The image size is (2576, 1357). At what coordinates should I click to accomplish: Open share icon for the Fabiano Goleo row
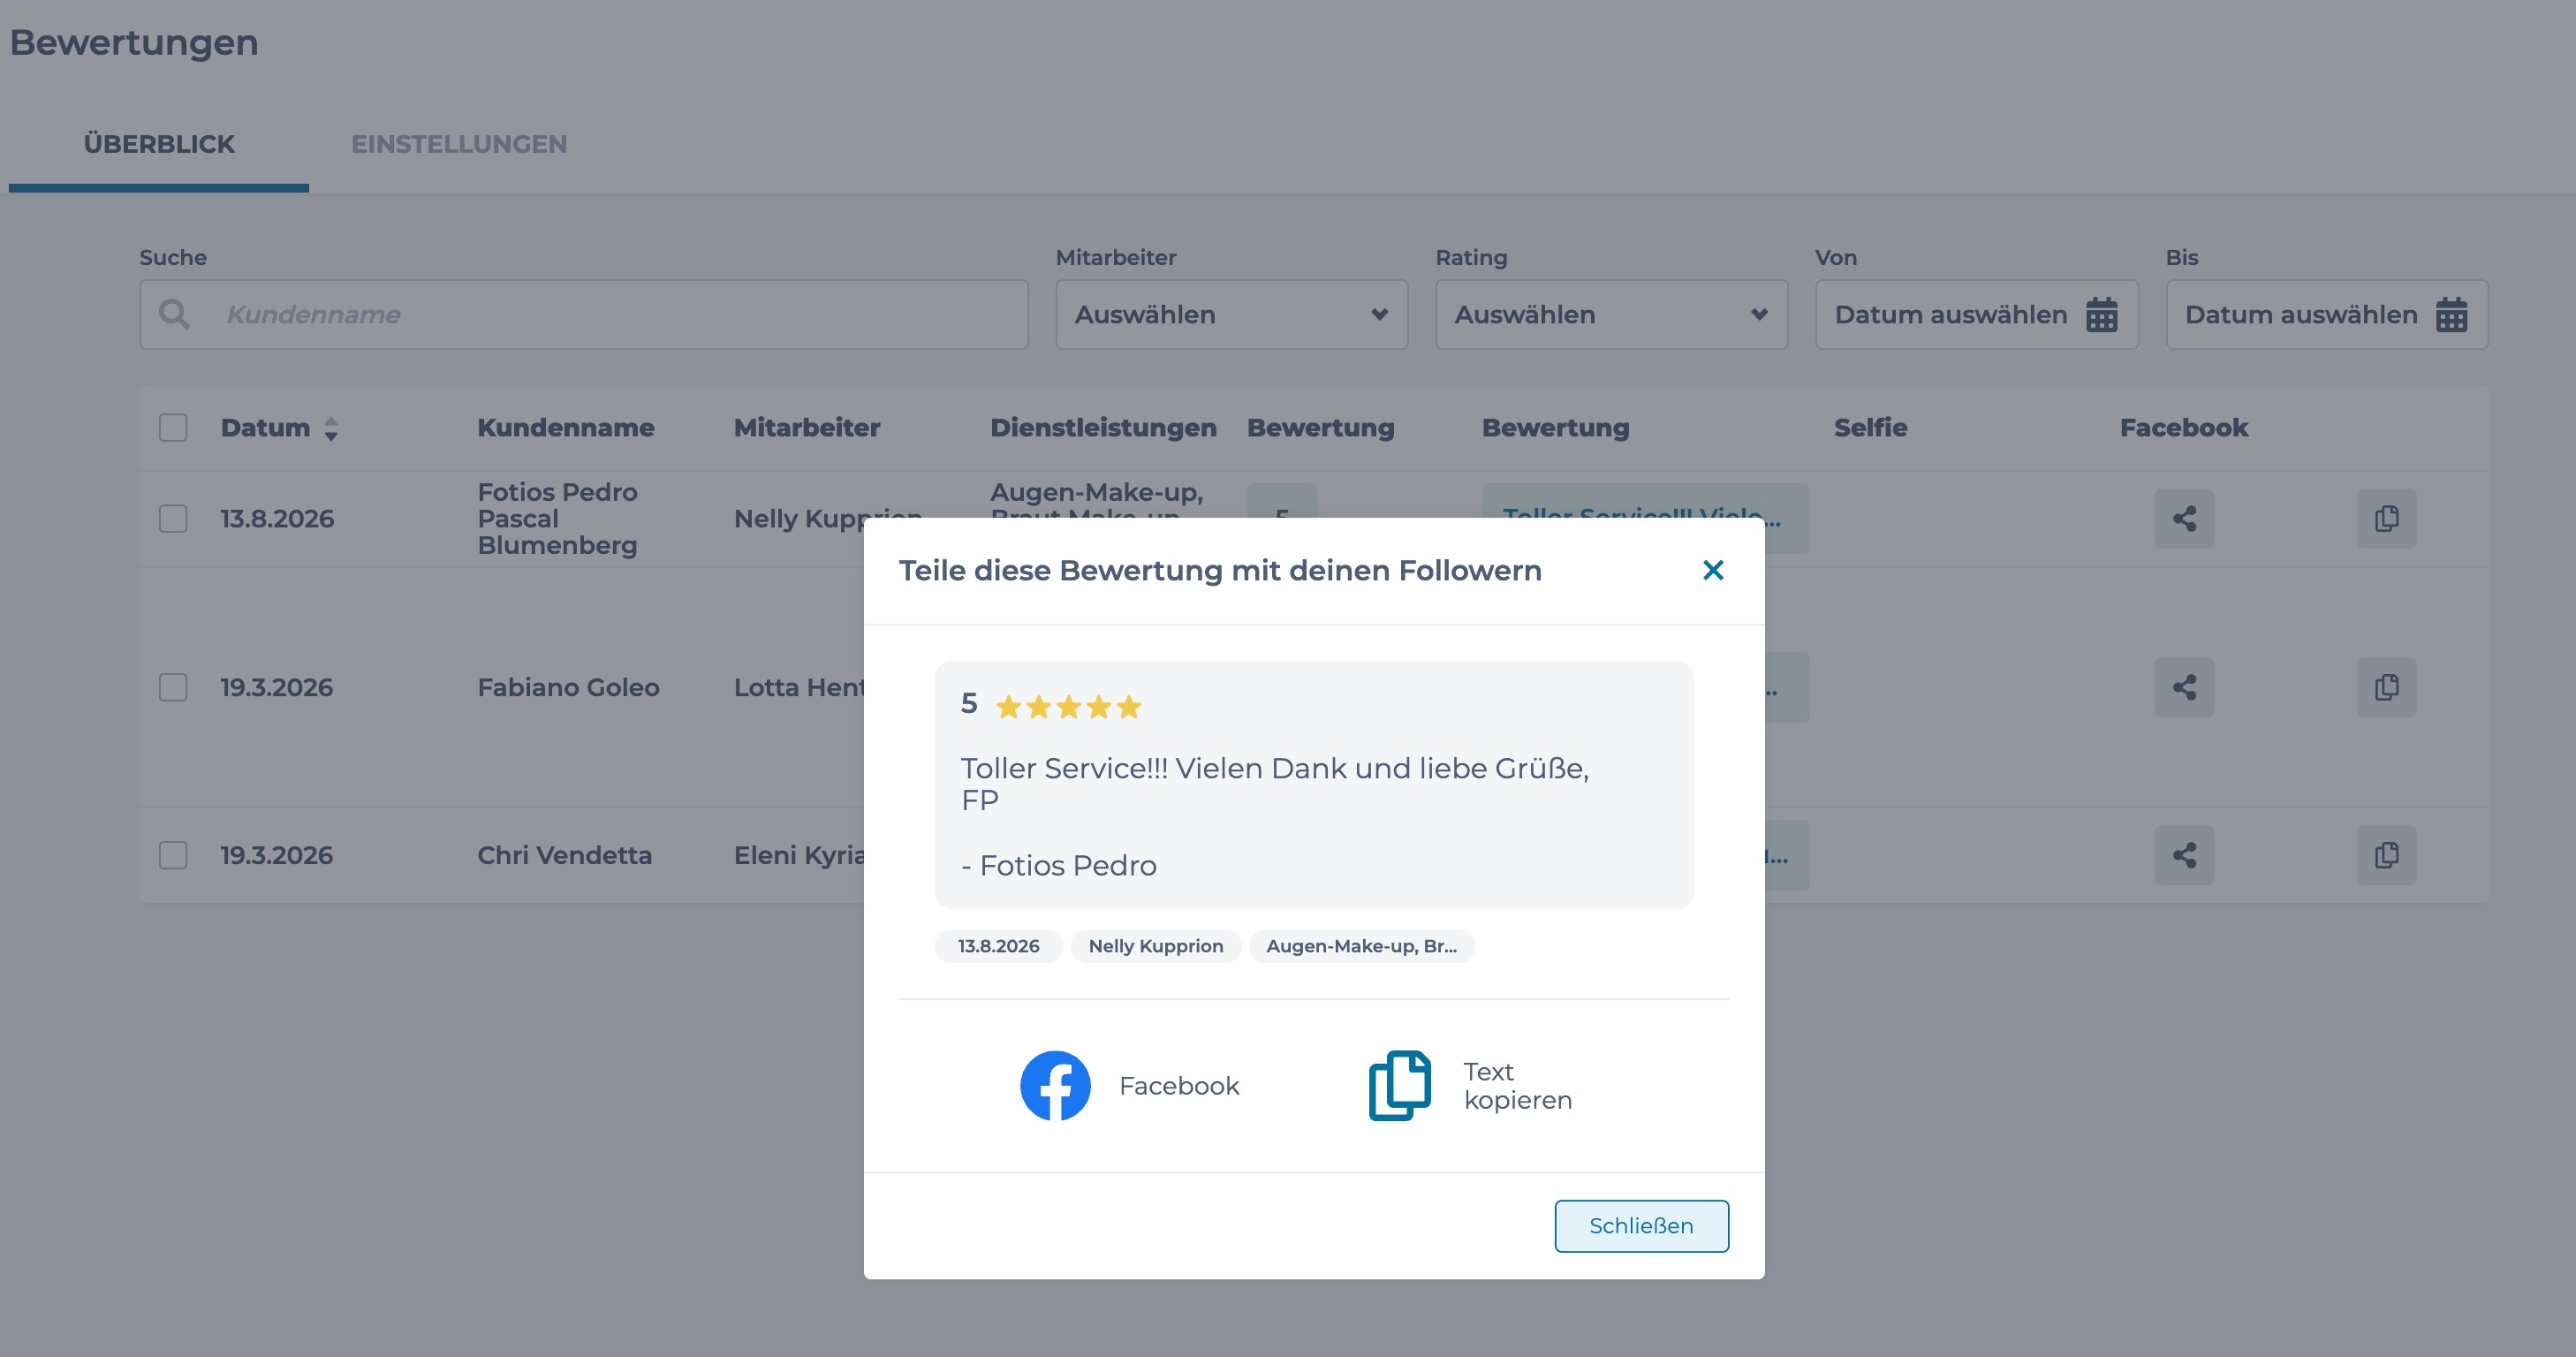pyautogui.click(x=2184, y=687)
